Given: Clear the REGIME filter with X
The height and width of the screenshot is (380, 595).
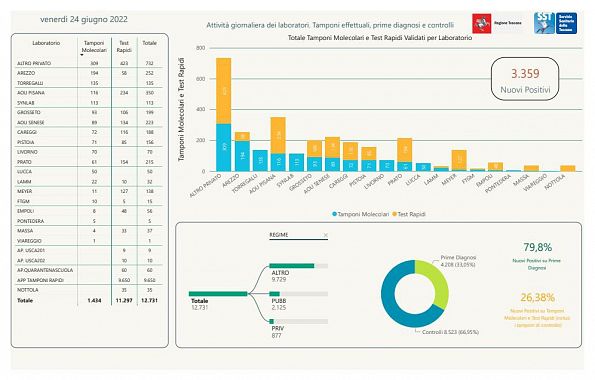Looking at the screenshot, I should click(x=326, y=235).
